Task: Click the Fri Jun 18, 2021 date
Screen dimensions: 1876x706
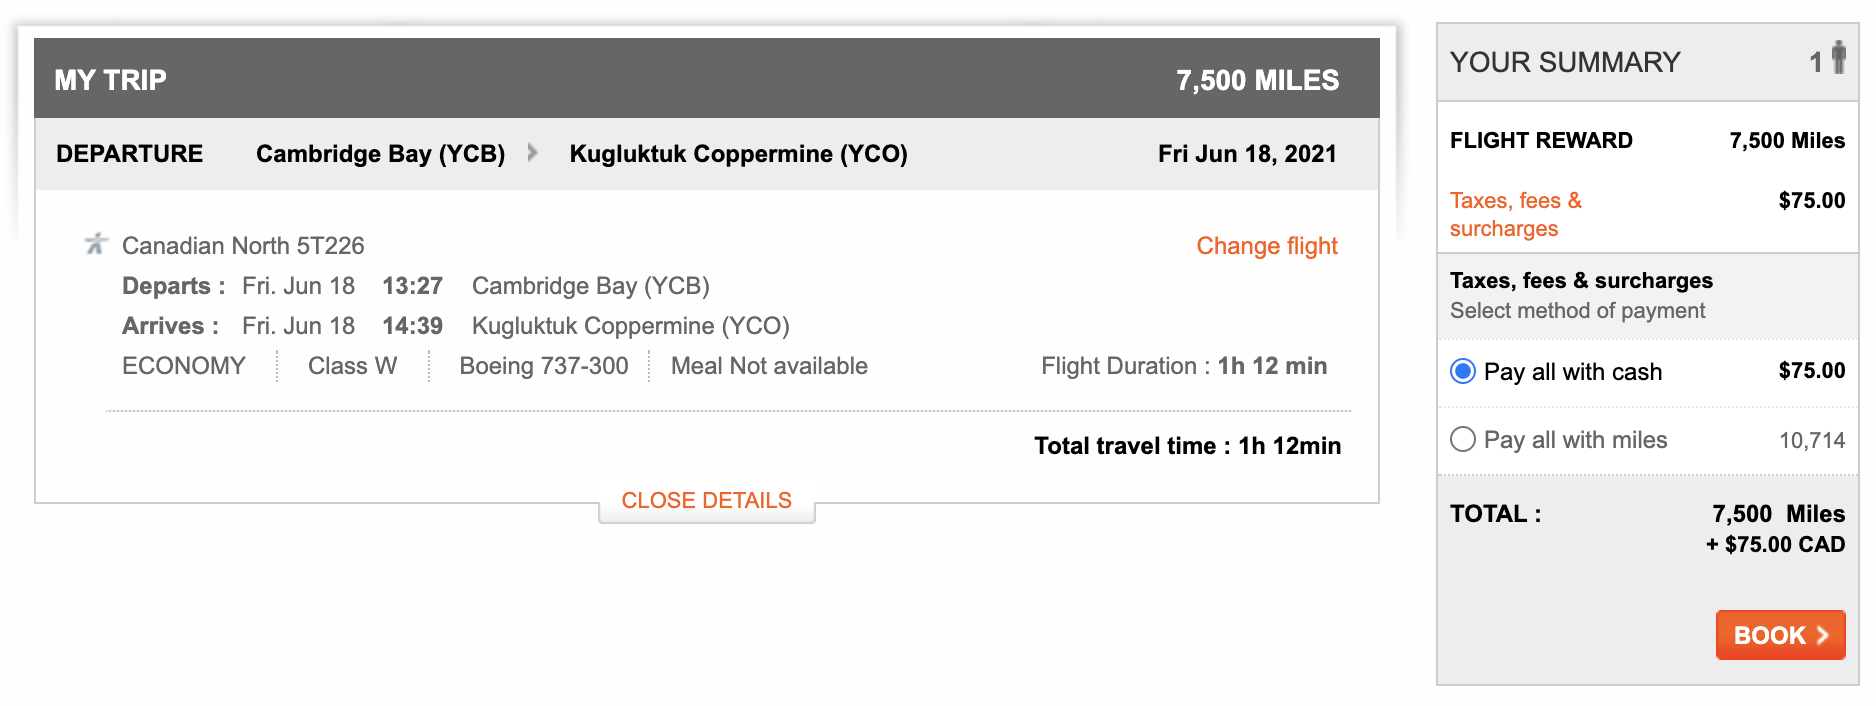Action: point(1247,154)
